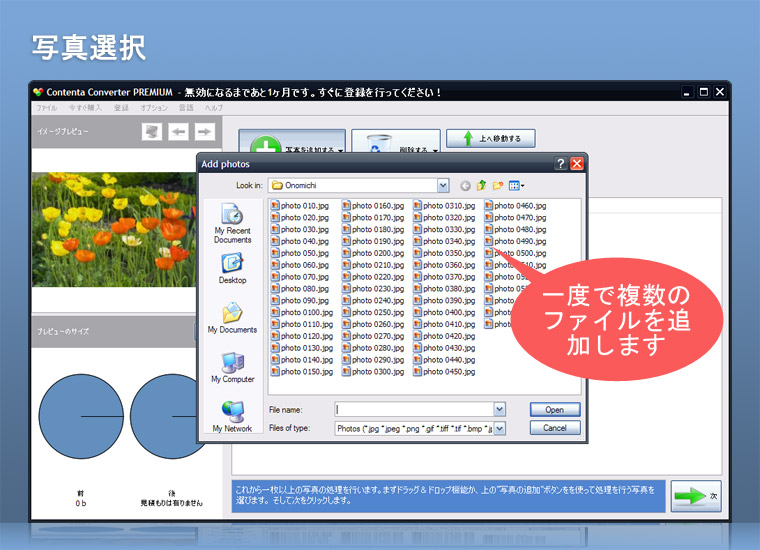Open the 今すぐ購入 menu

(85, 108)
